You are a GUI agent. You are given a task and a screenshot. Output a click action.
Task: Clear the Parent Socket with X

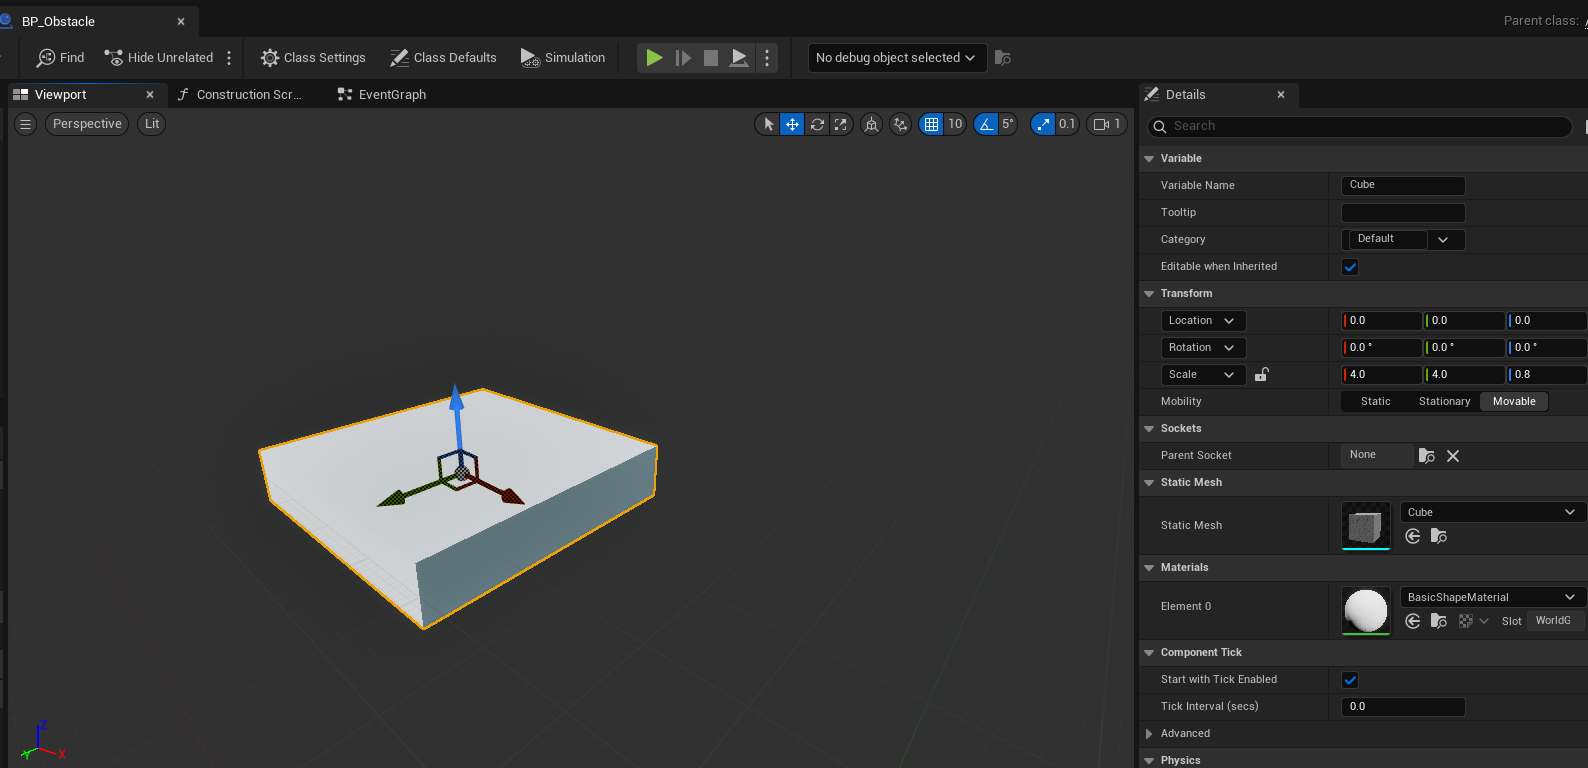[1453, 456]
